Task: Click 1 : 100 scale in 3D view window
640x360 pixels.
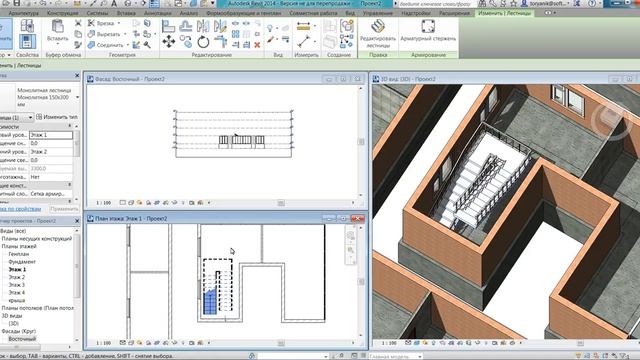Action: point(389,343)
